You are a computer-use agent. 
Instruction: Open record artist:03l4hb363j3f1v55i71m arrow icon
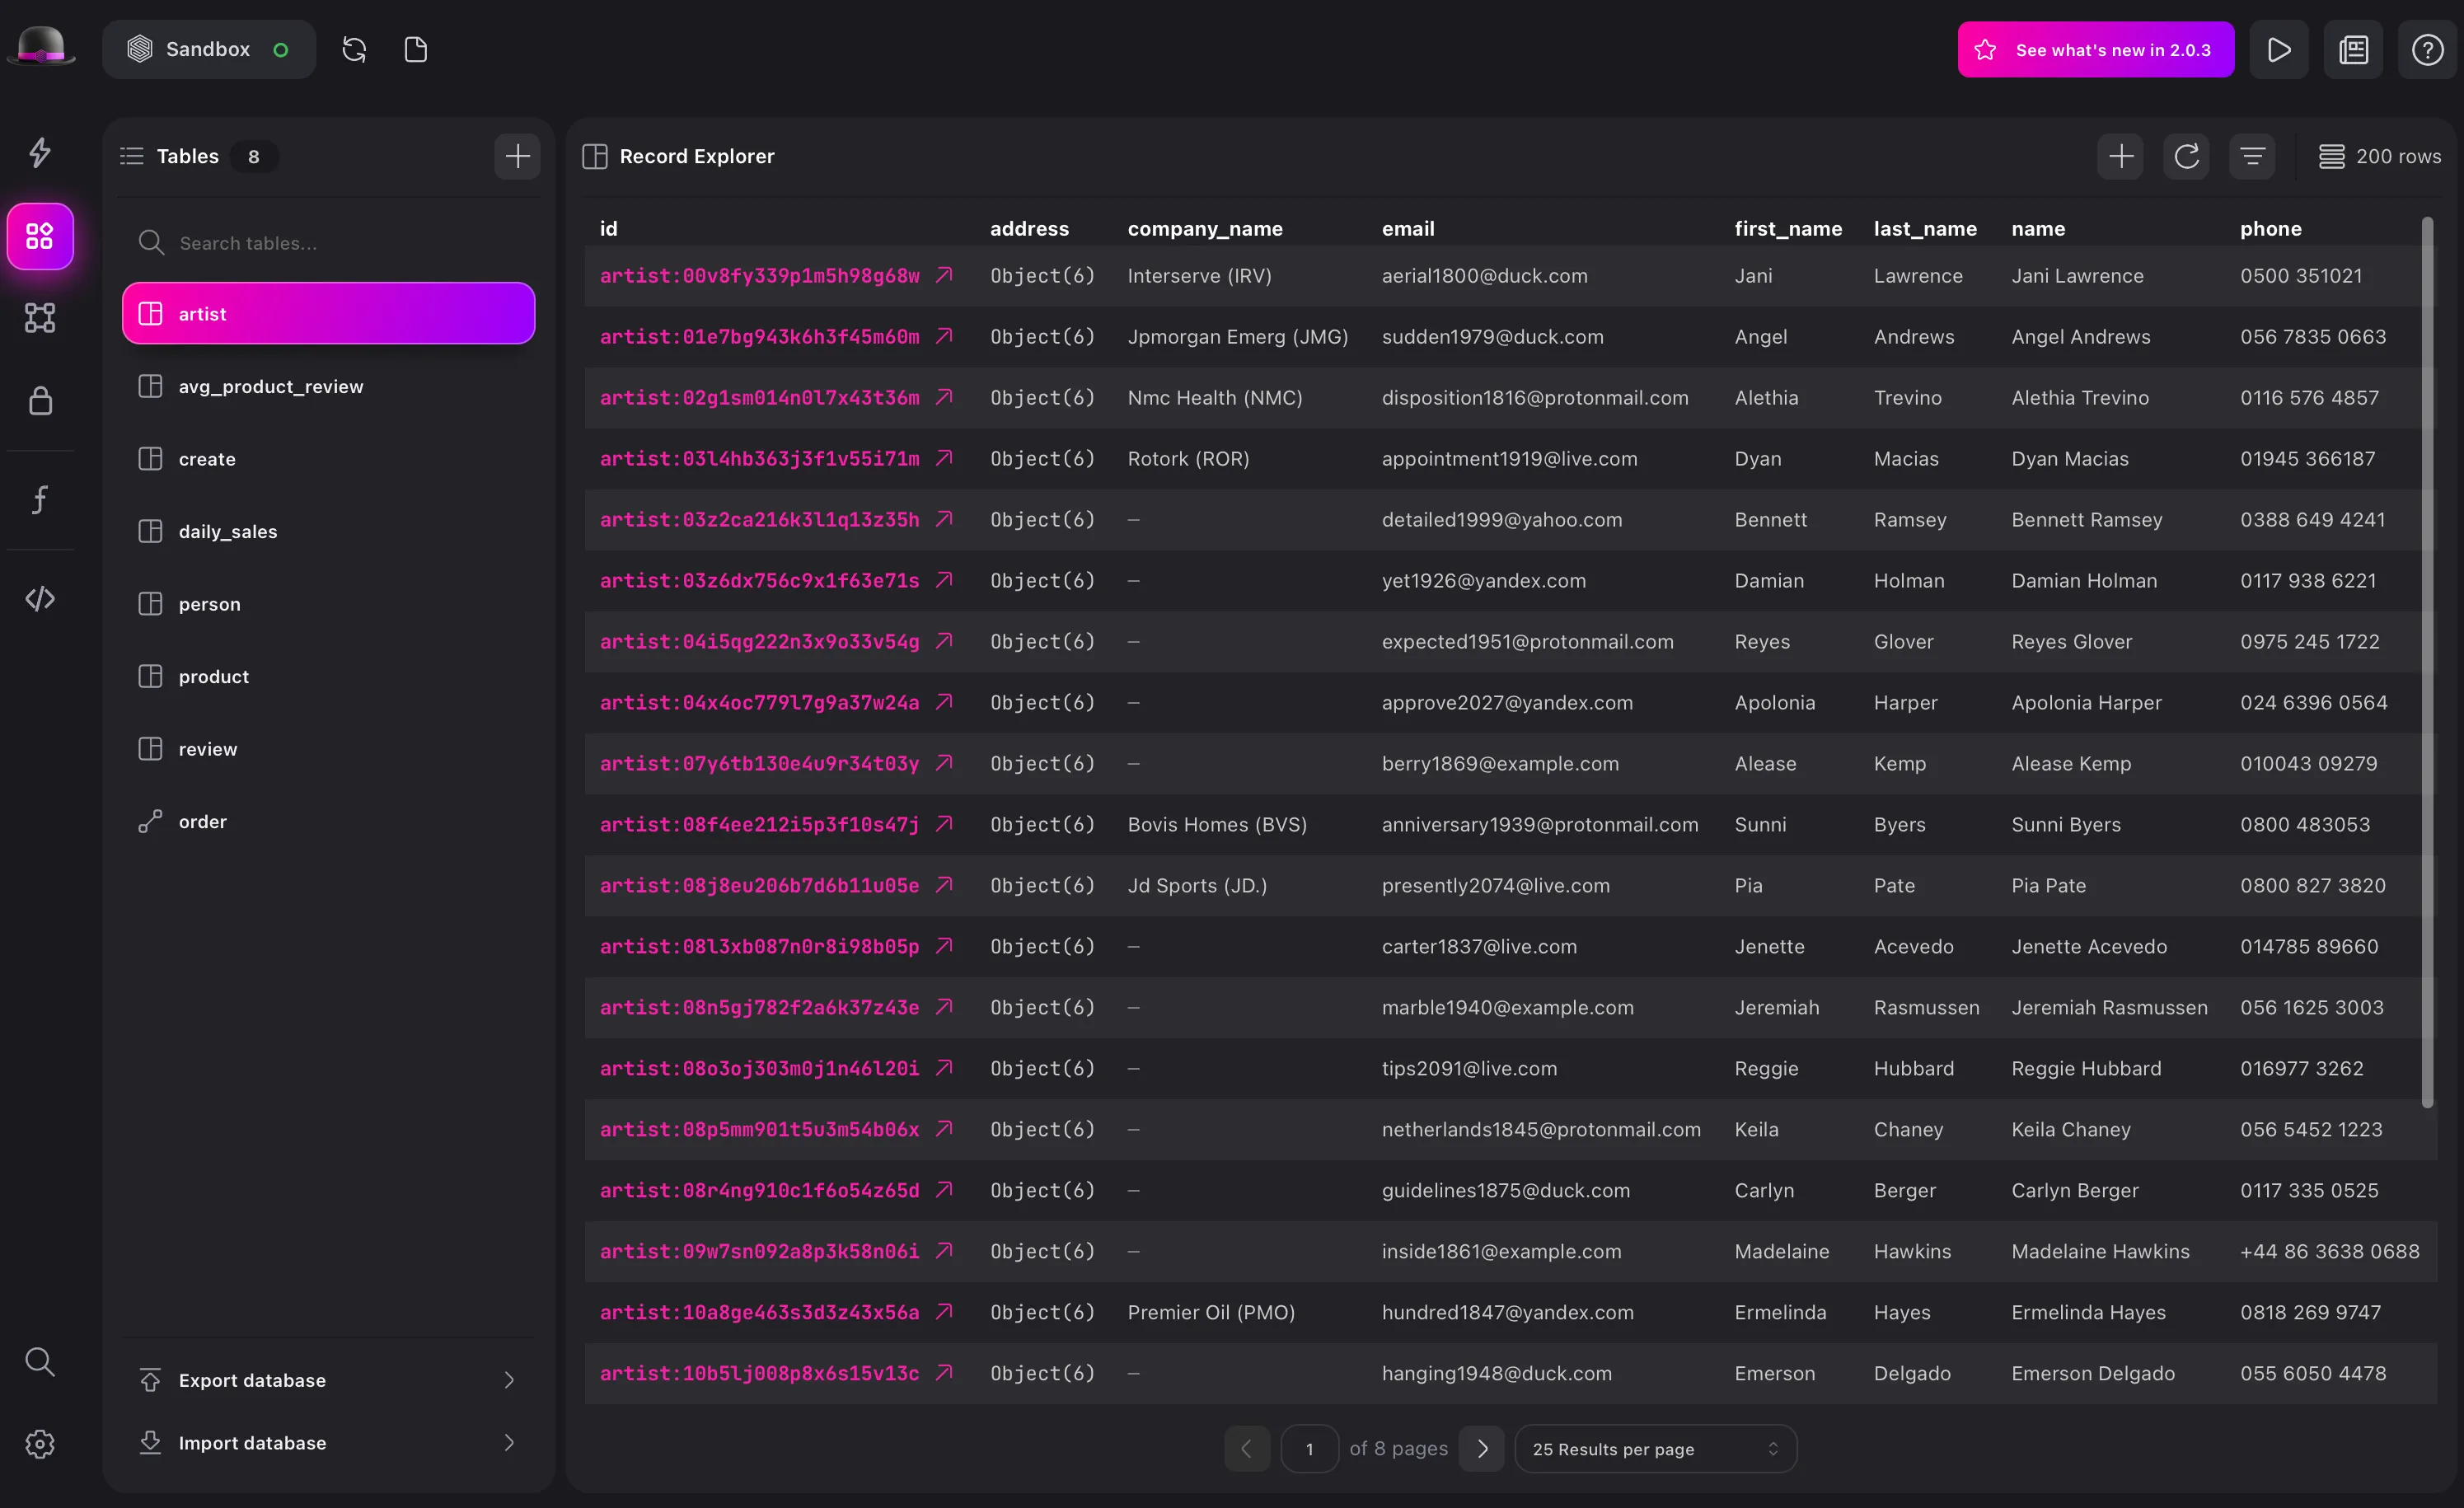pyautogui.click(x=944, y=458)
